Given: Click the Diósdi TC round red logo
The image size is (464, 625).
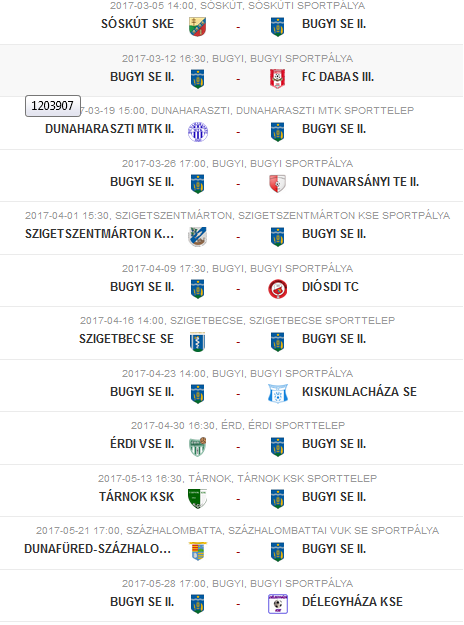Looking at the screenshot, I should 278,289.
